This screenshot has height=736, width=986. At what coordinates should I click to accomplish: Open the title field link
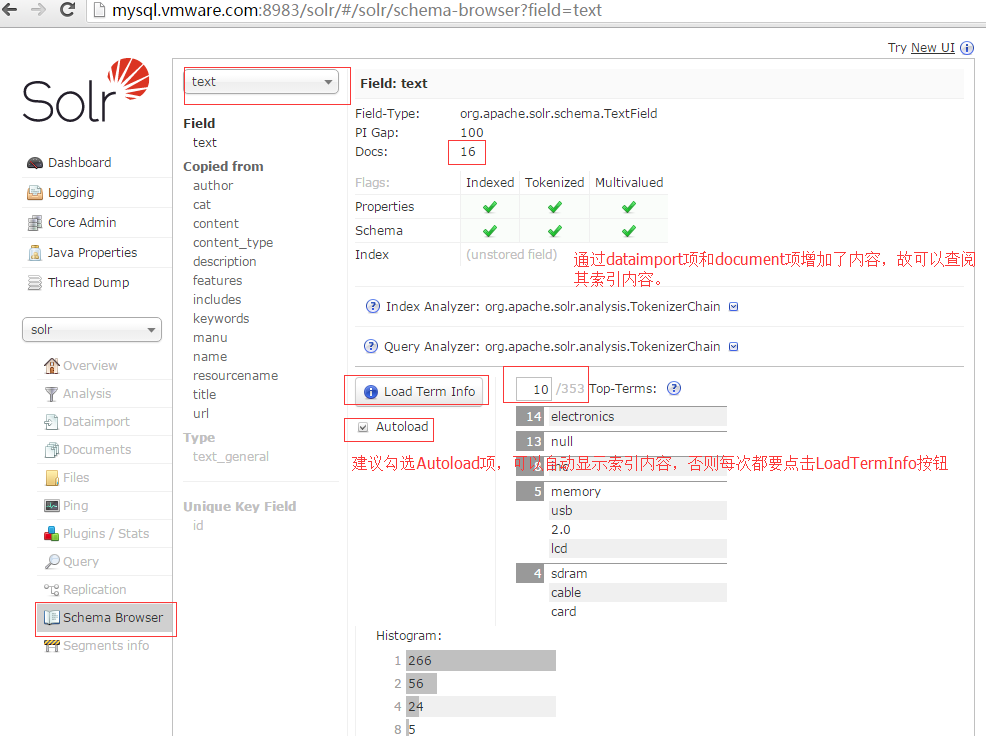click(x=204, y=394)
